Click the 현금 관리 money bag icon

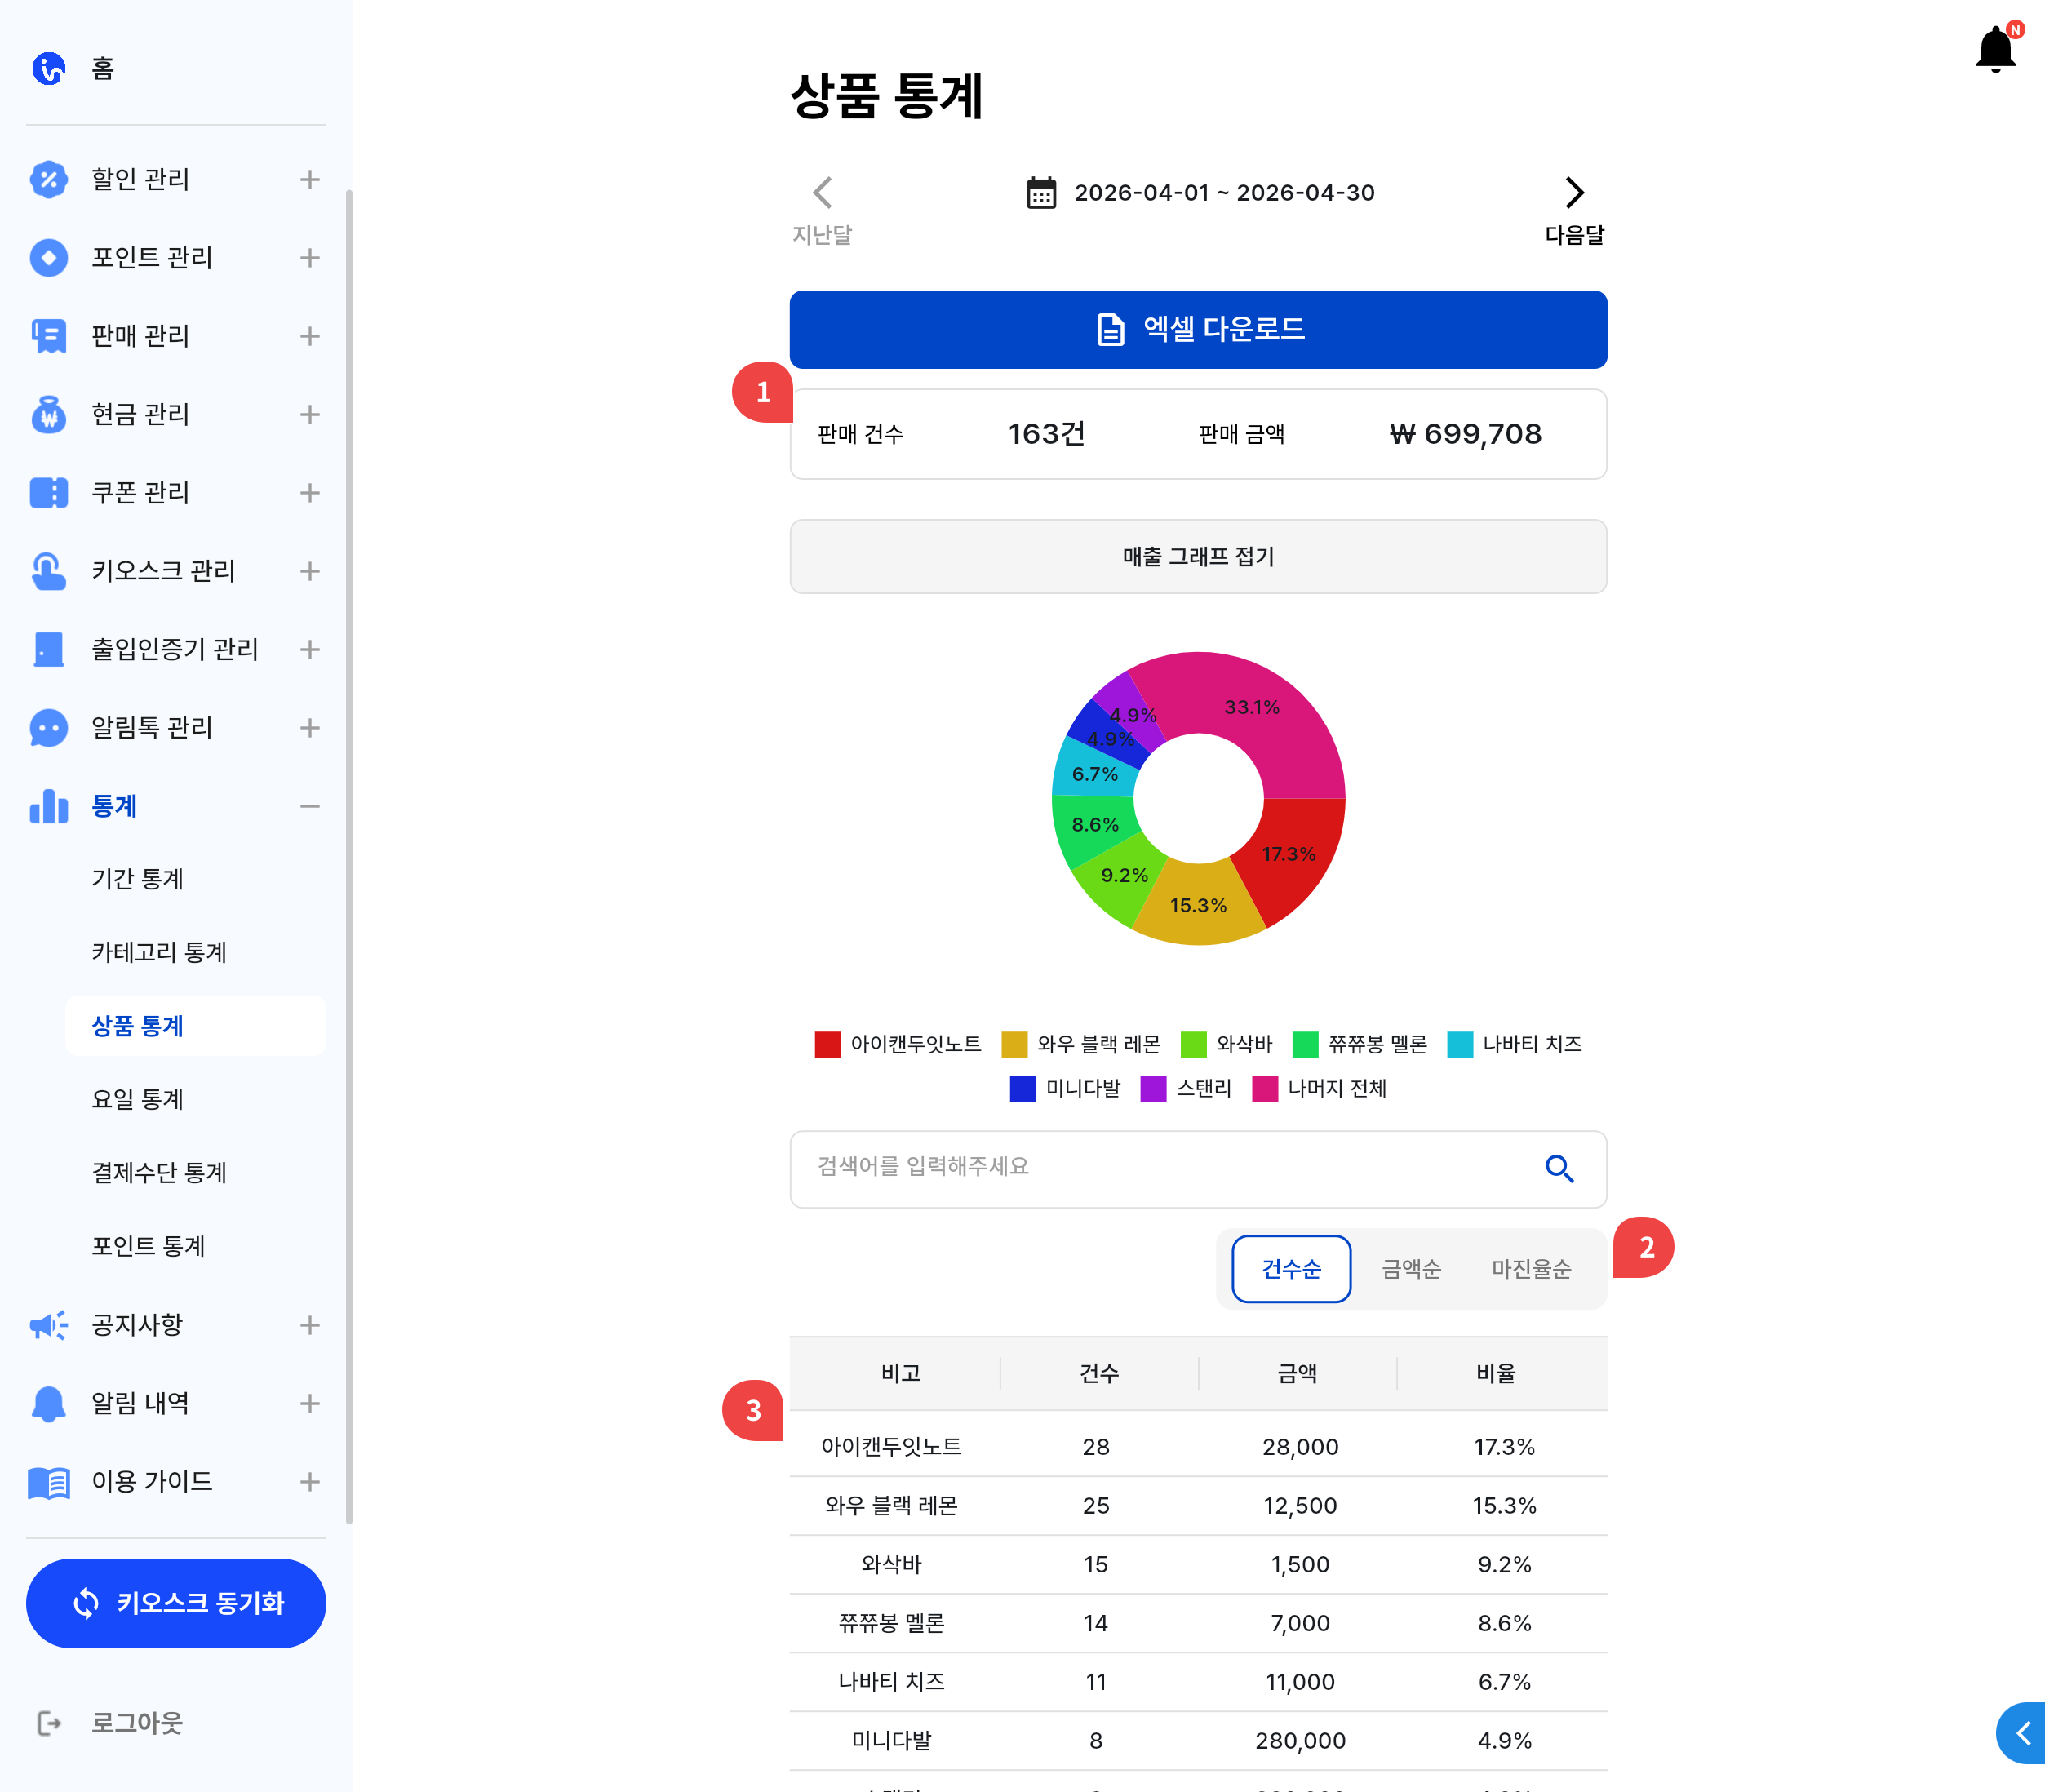tap(48, 414)
